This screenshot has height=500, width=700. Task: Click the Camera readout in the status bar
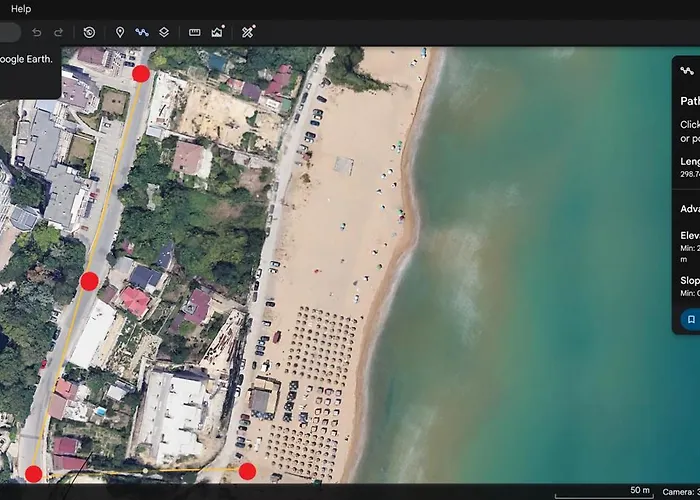tap(680, 492)
